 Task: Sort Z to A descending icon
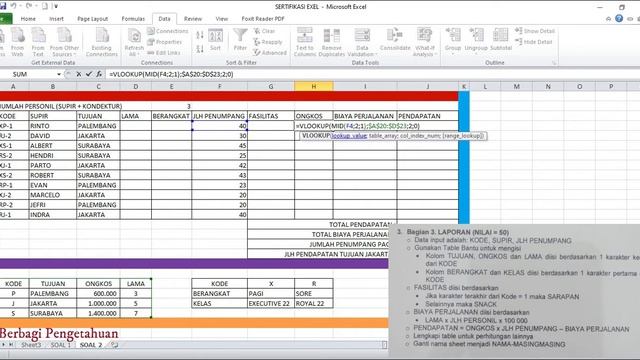[200, 49]
